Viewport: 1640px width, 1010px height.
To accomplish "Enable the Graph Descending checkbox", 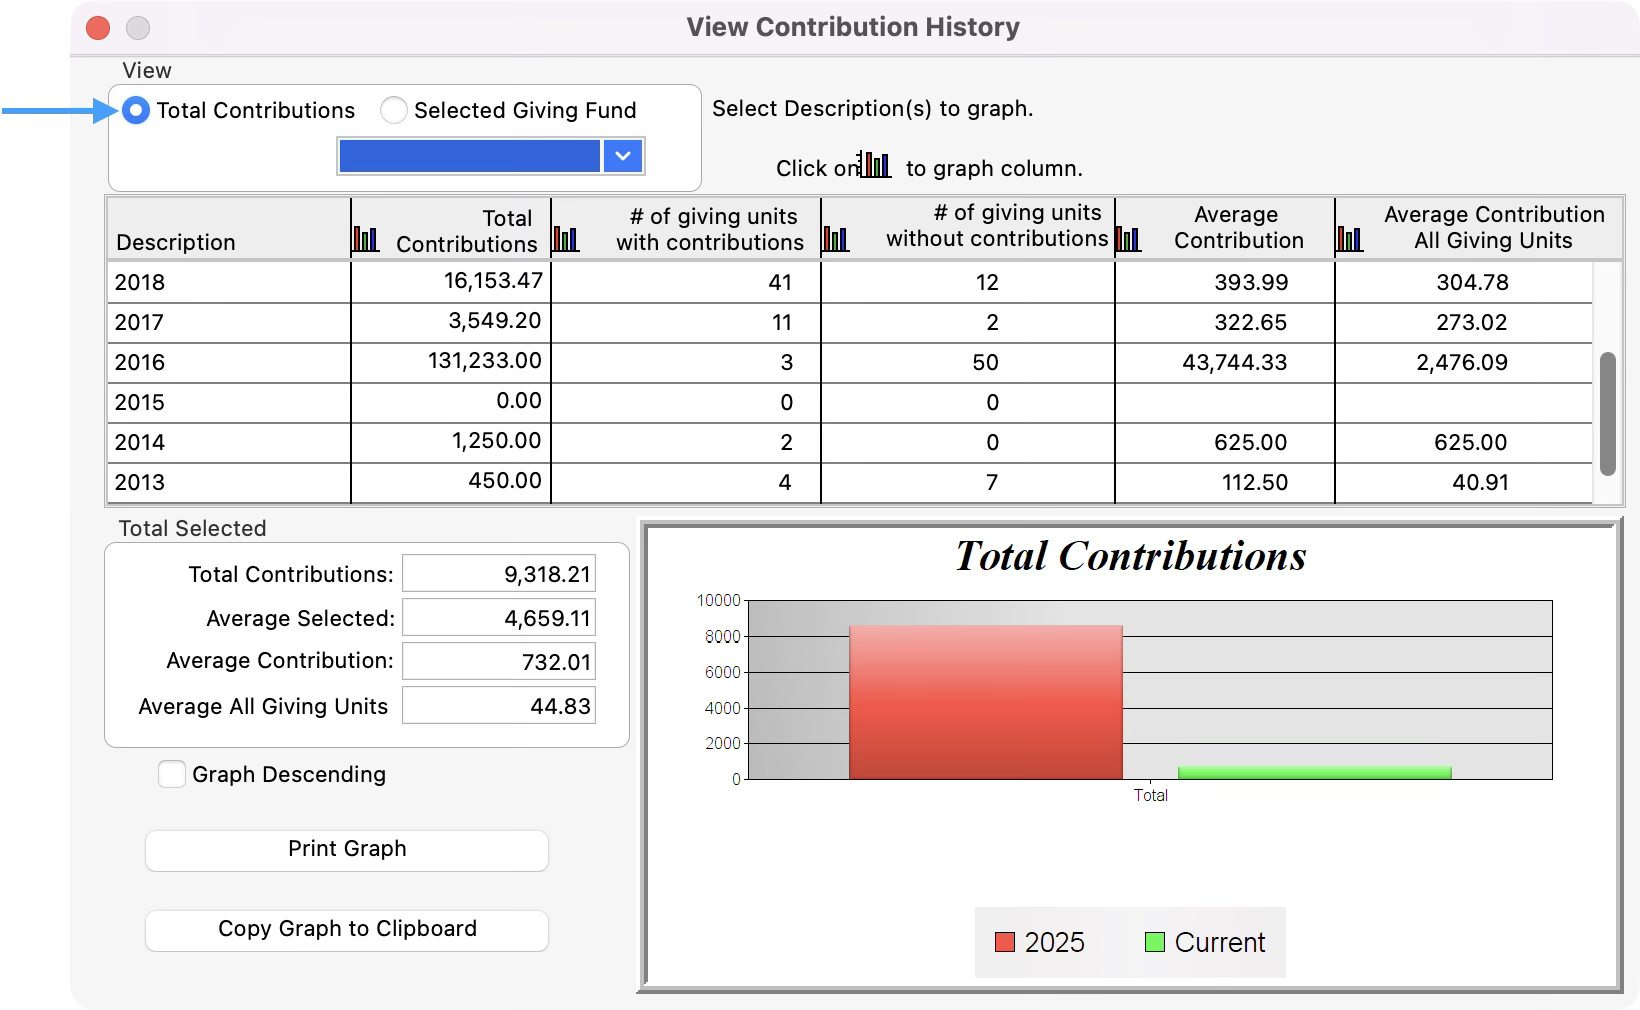I will click(172, 774).
